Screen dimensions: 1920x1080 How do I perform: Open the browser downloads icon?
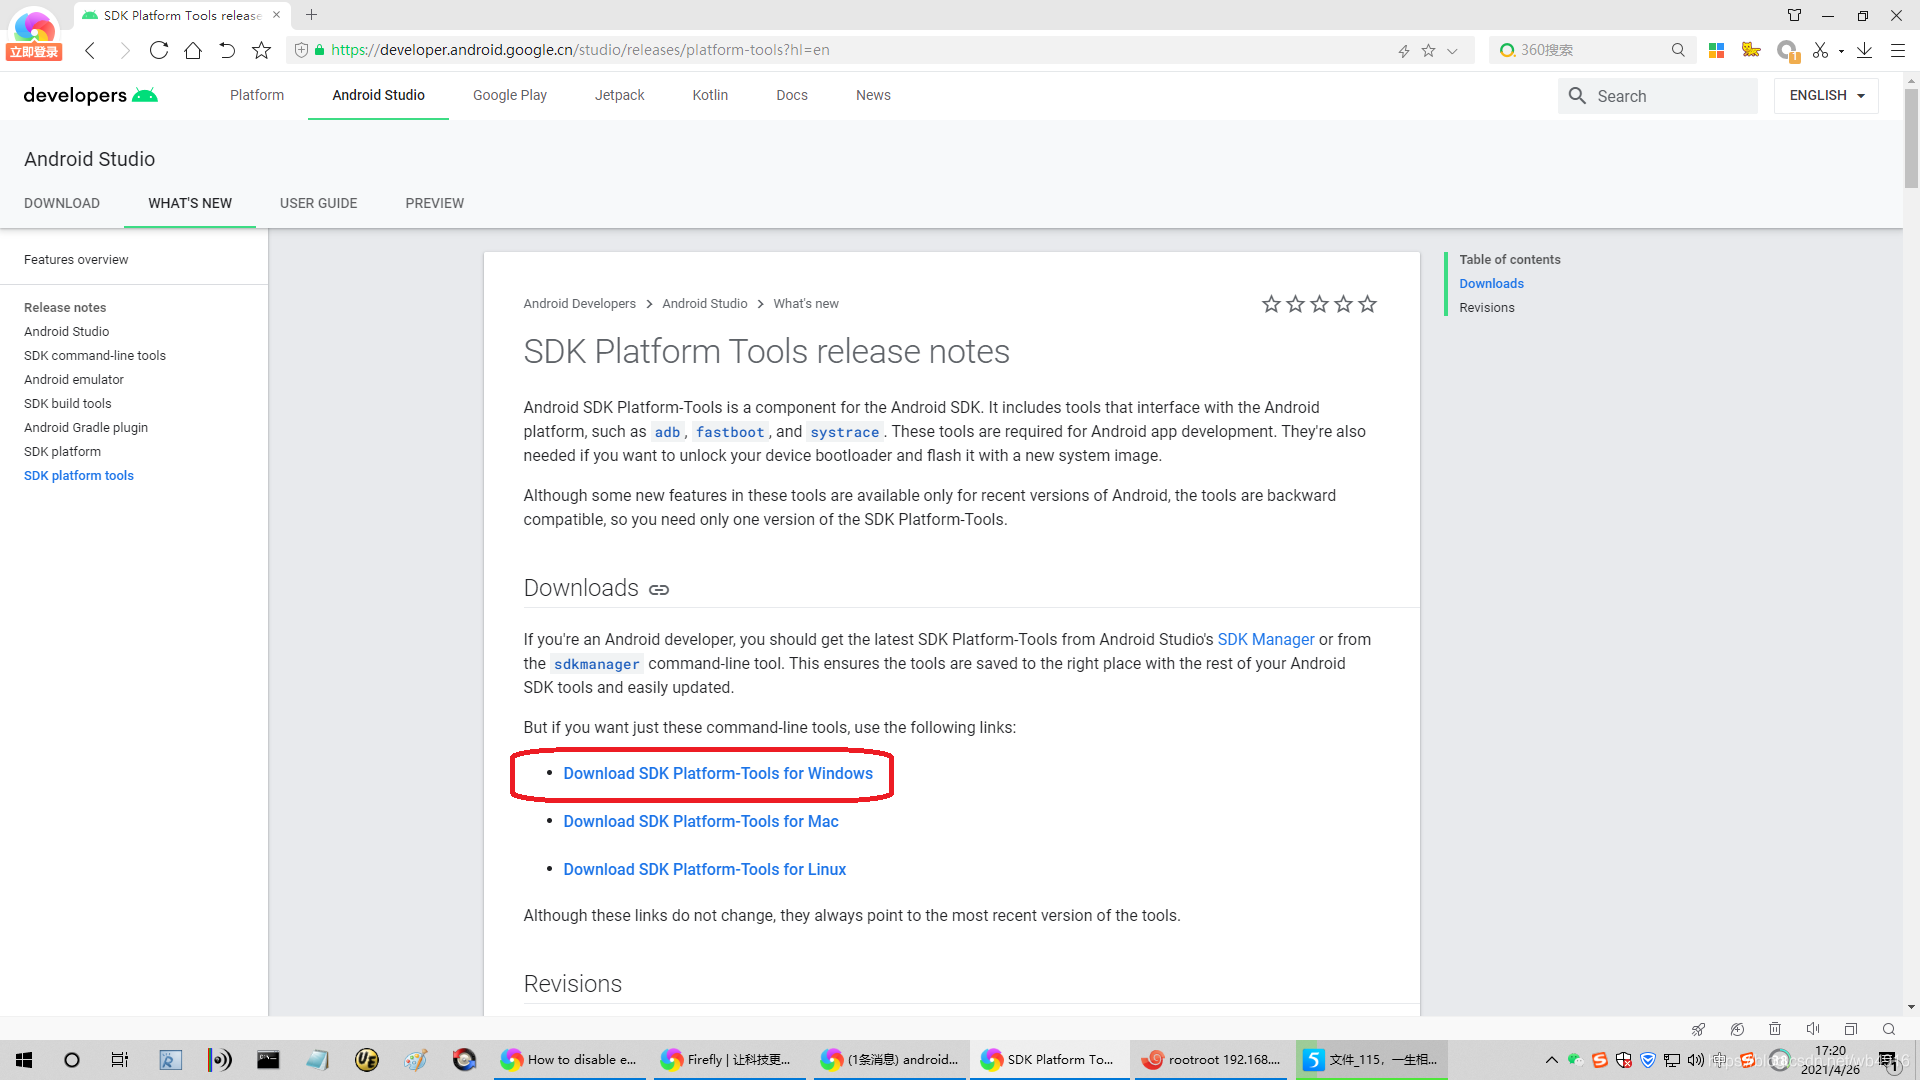pyautogui.click(x=1864, y=50)
